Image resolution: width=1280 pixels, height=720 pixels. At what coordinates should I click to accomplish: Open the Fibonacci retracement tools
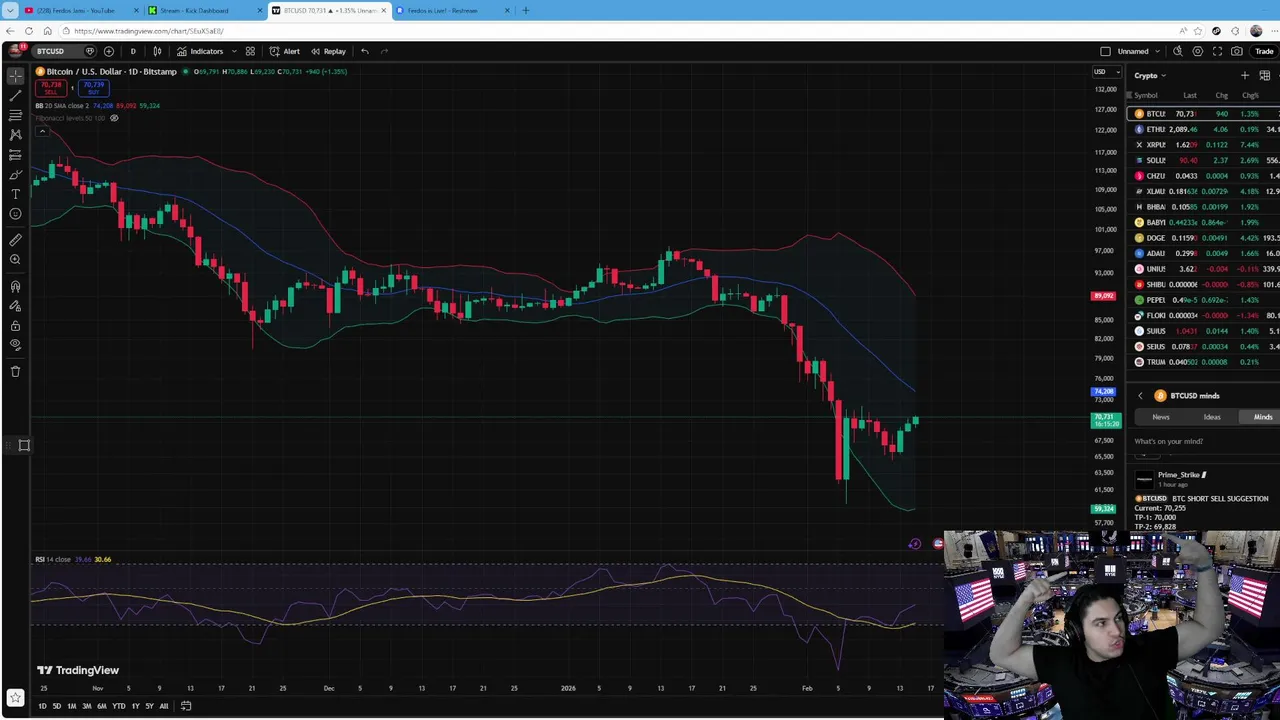click(x=15, y=115)
